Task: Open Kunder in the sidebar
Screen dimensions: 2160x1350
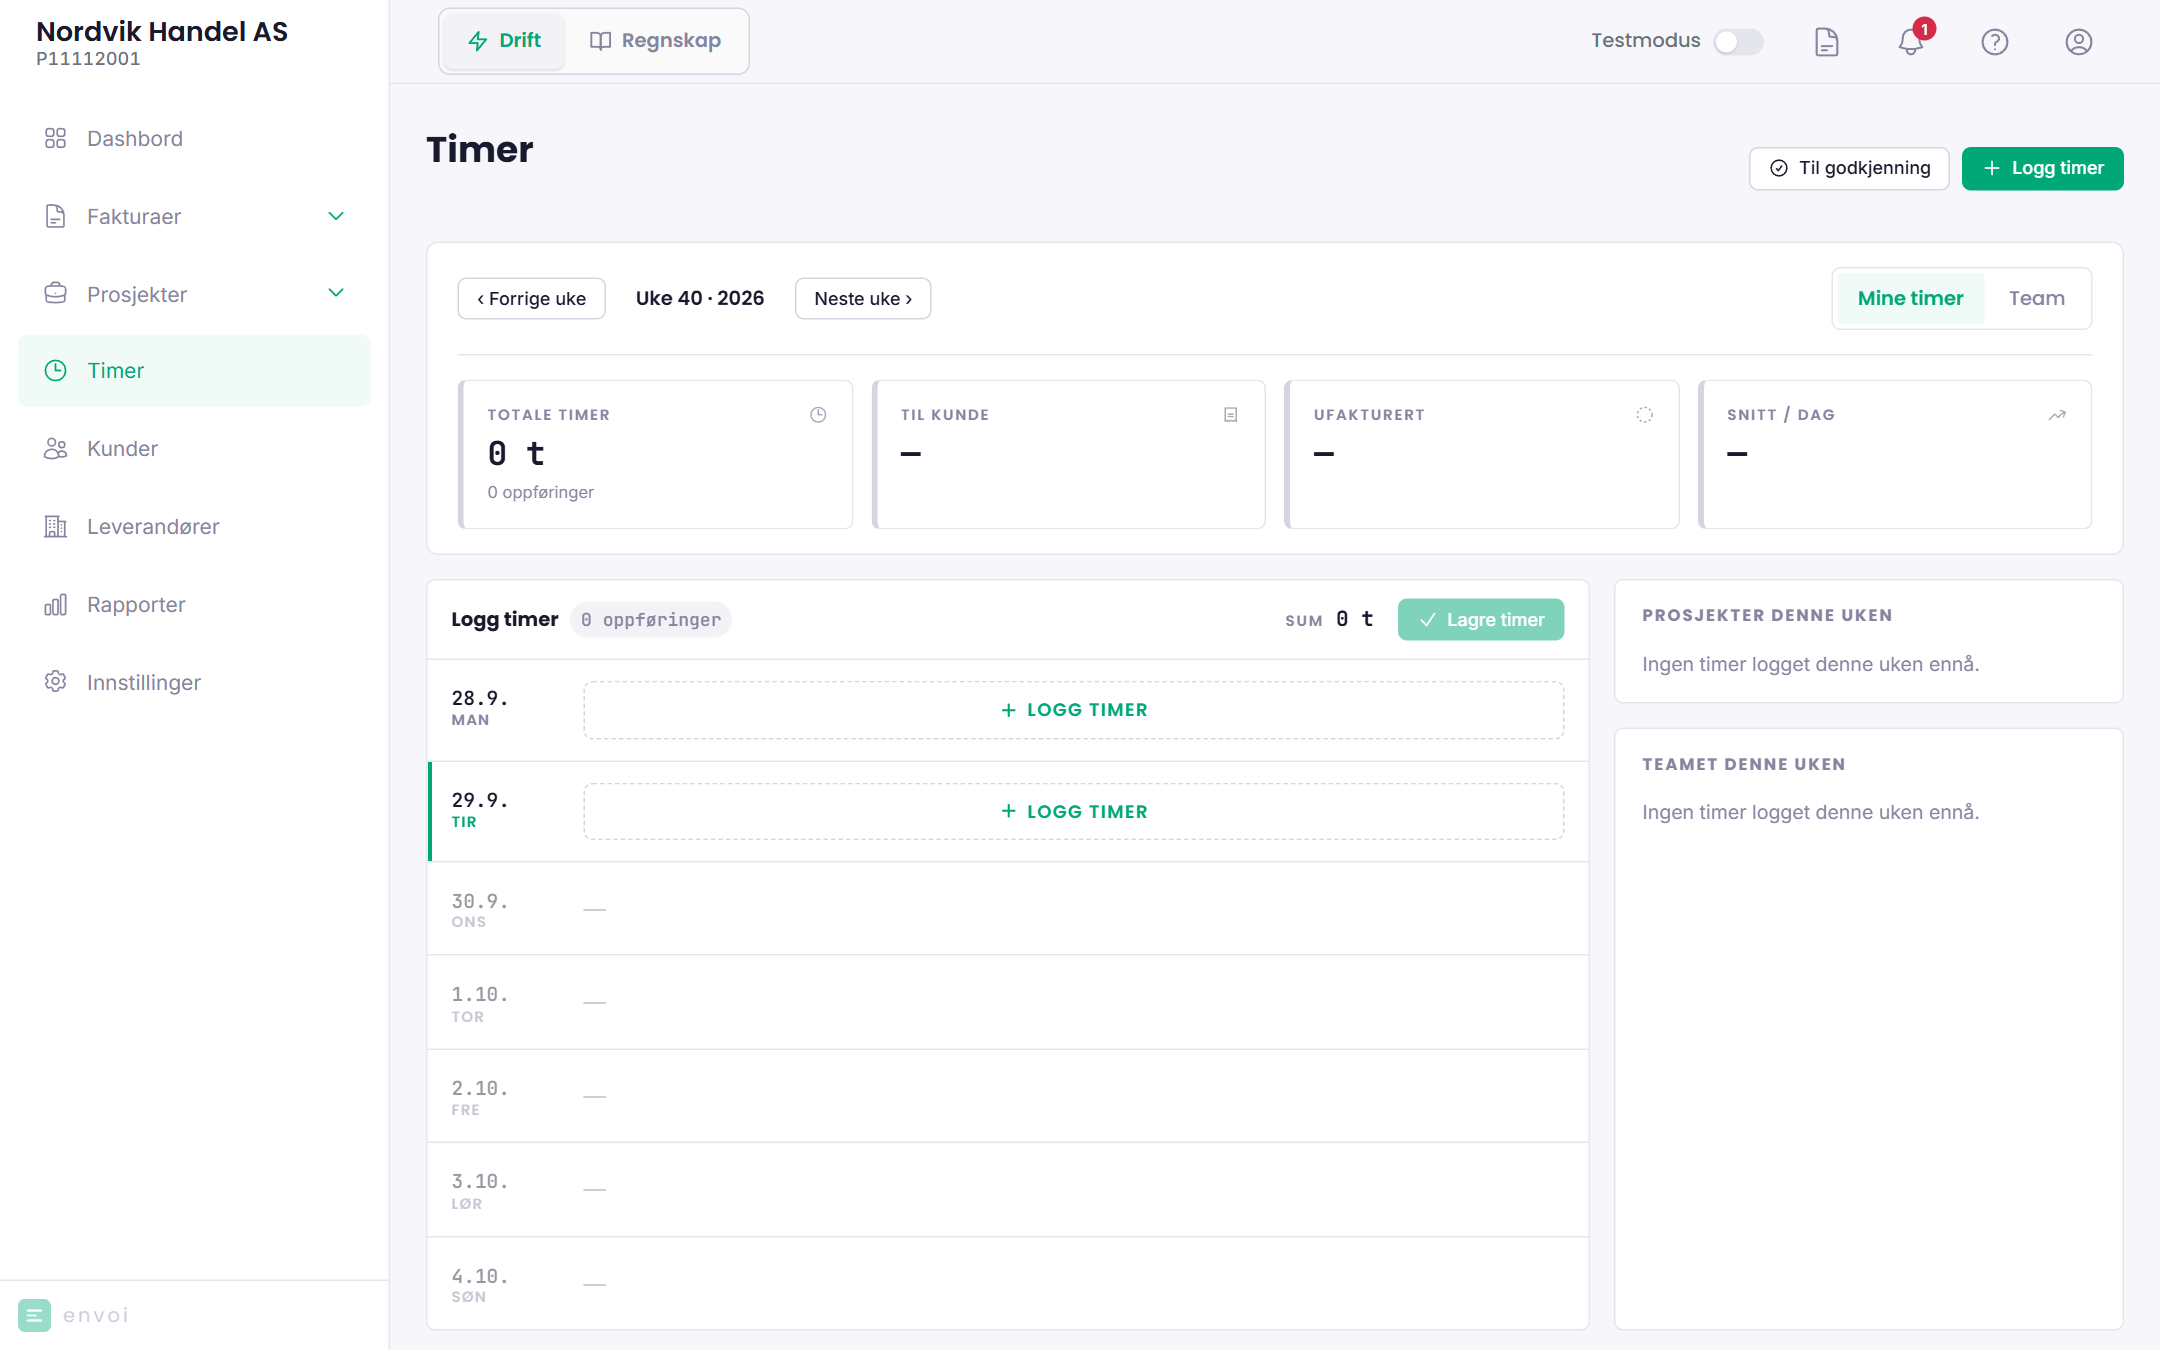Action: 194,448
